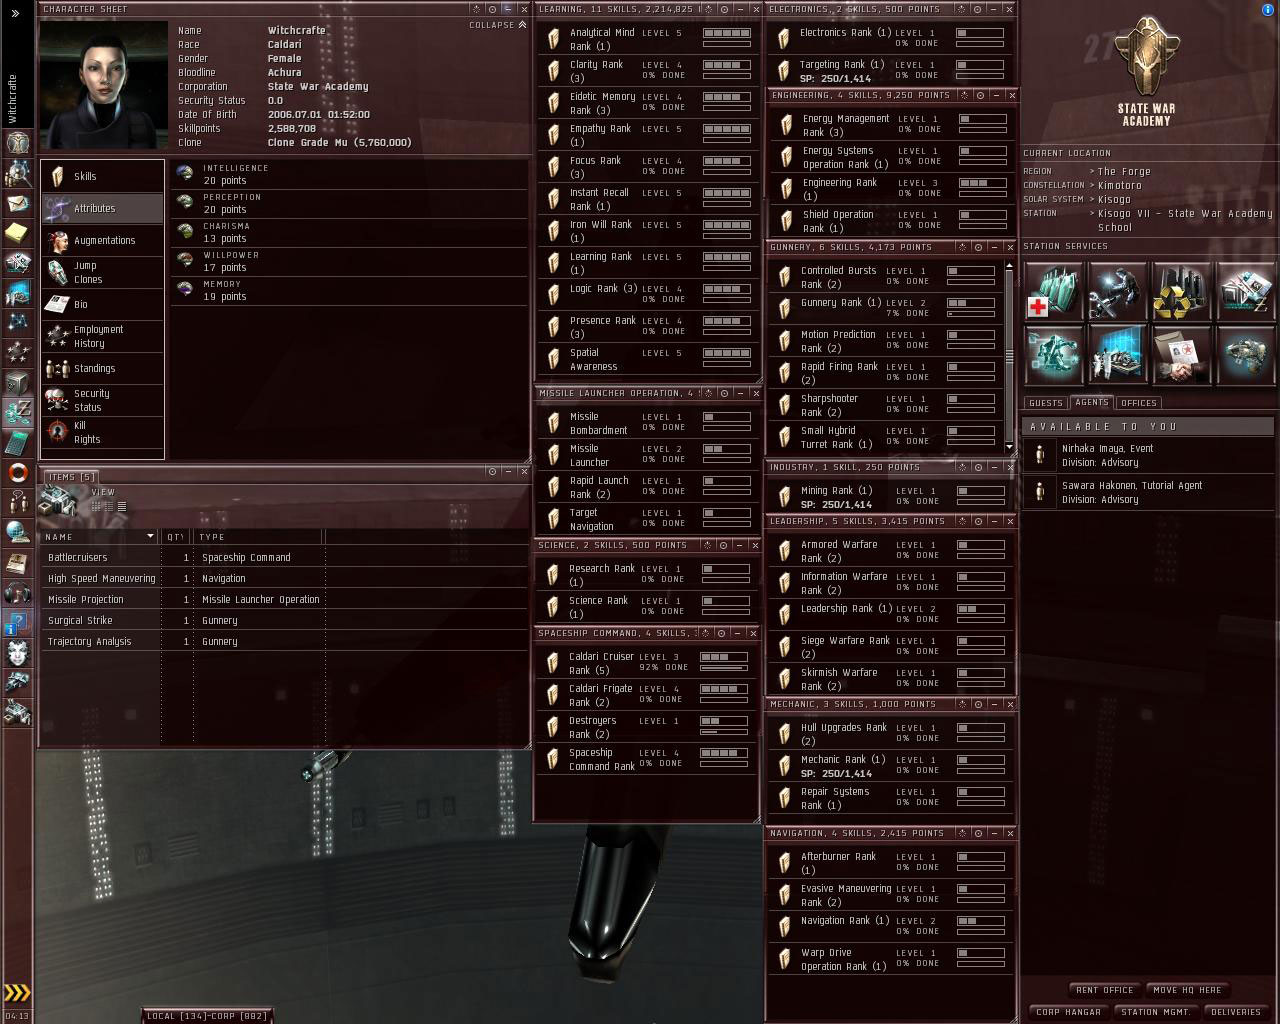Open the character sheet icon in sidebar

point(17,143)
